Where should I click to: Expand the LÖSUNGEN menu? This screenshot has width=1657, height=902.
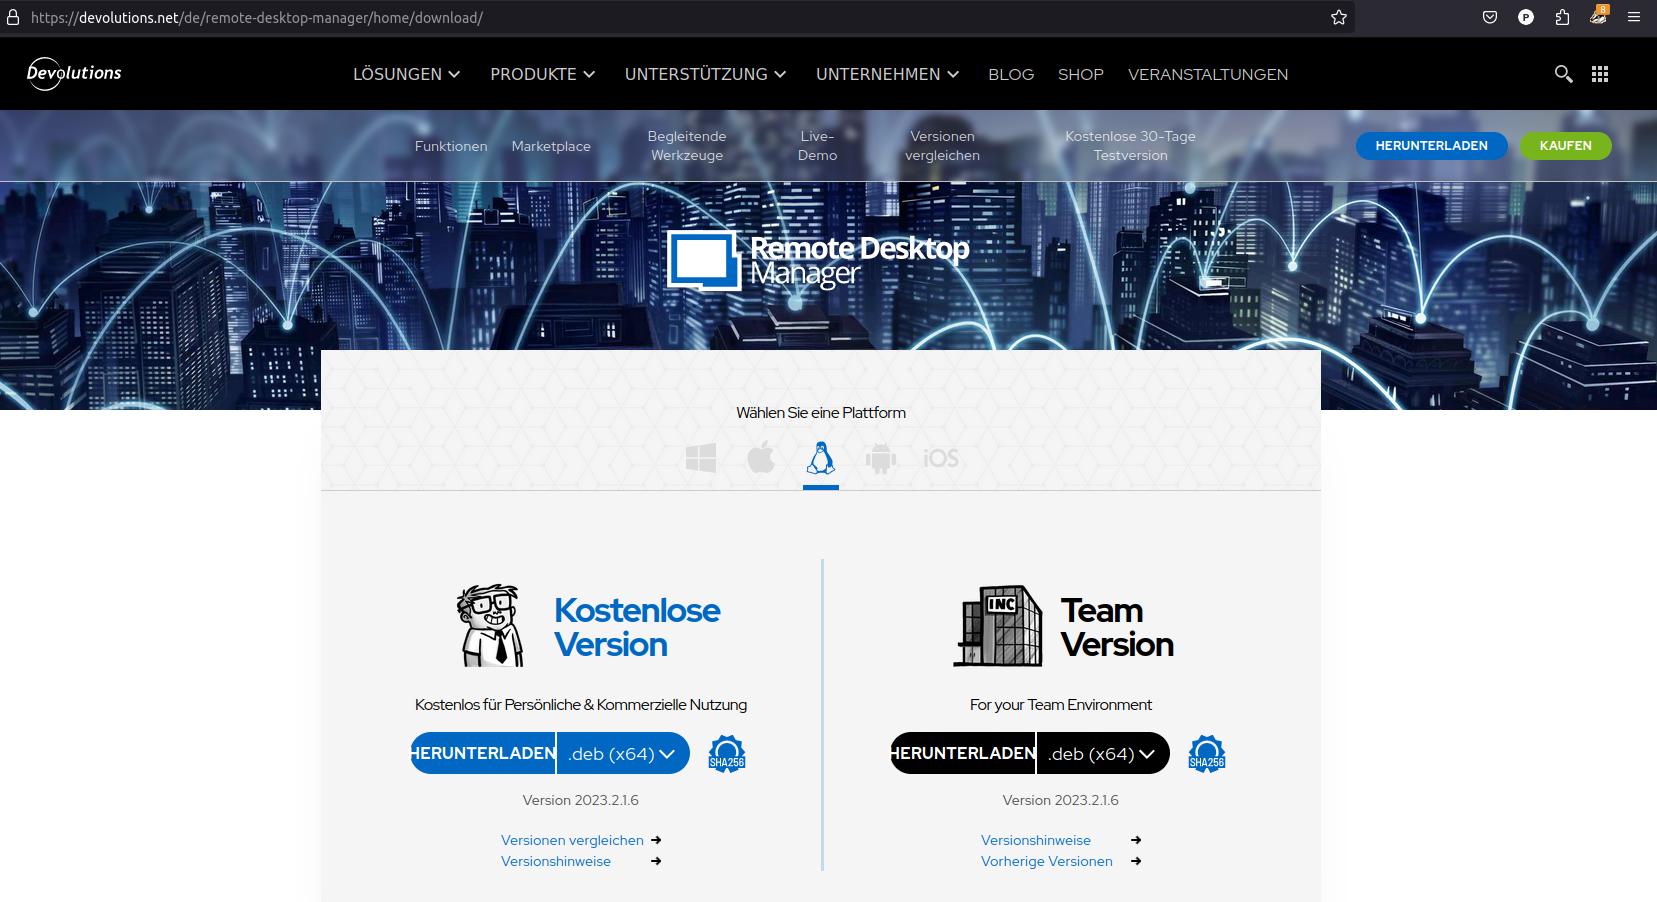click(x=406, y=74)
